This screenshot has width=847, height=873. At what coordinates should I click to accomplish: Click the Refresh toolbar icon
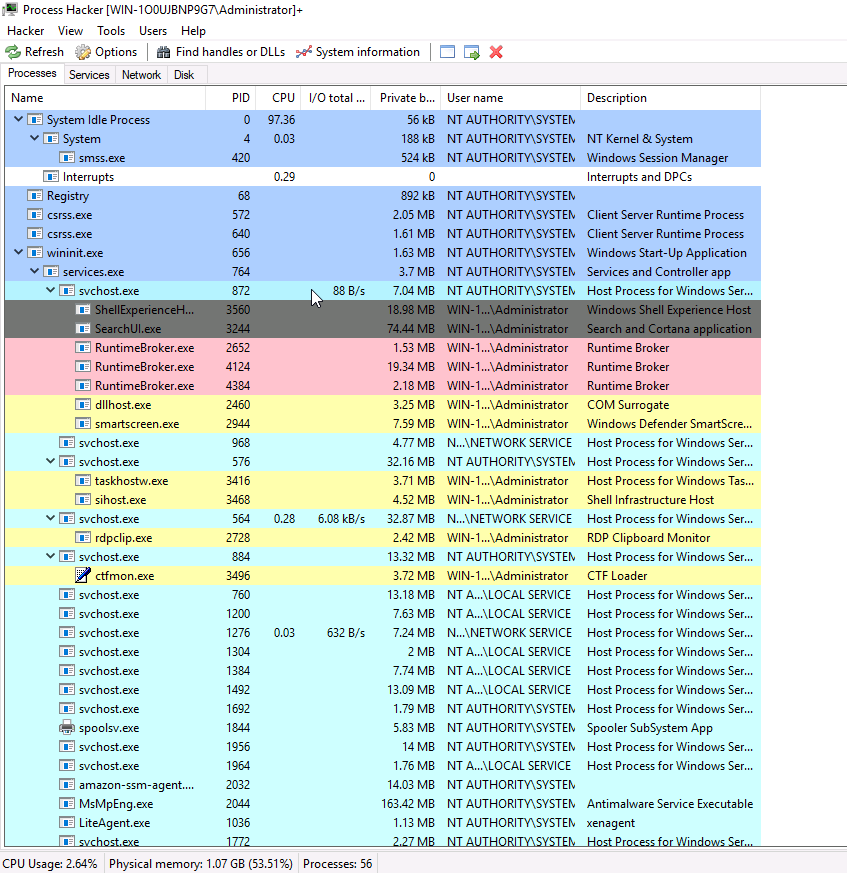point(13,52)
